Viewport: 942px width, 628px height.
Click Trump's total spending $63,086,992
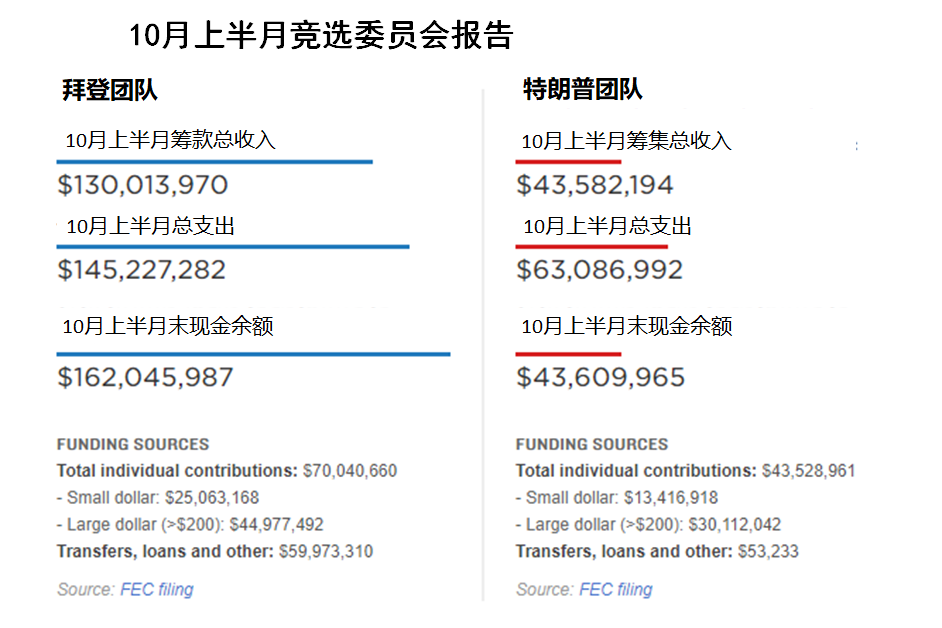coord(600,270)
